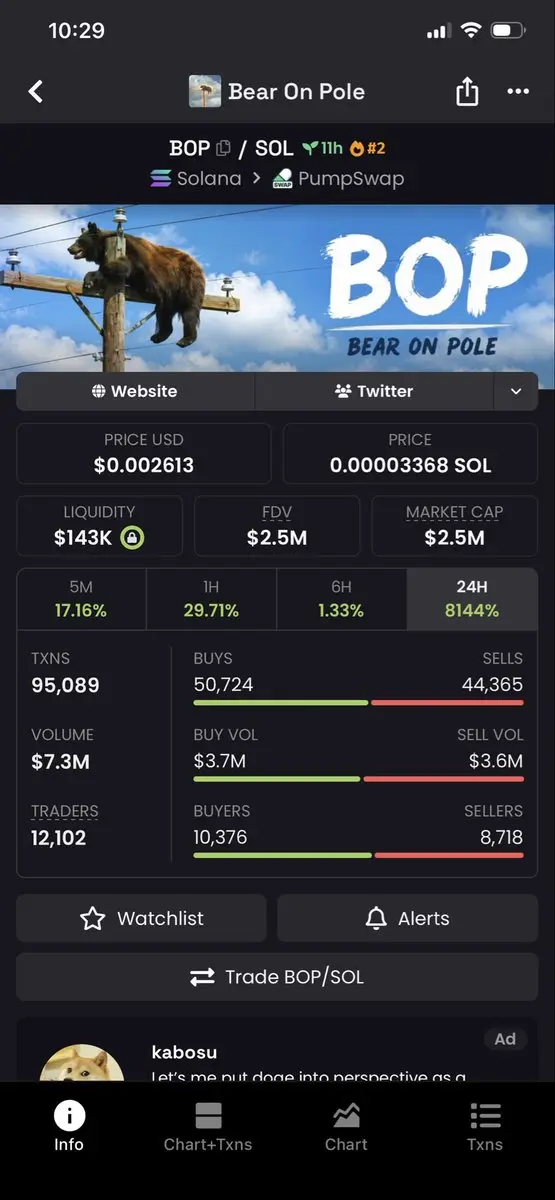
Task: Tap Trade BOP/SOL button
Action: 277,977
